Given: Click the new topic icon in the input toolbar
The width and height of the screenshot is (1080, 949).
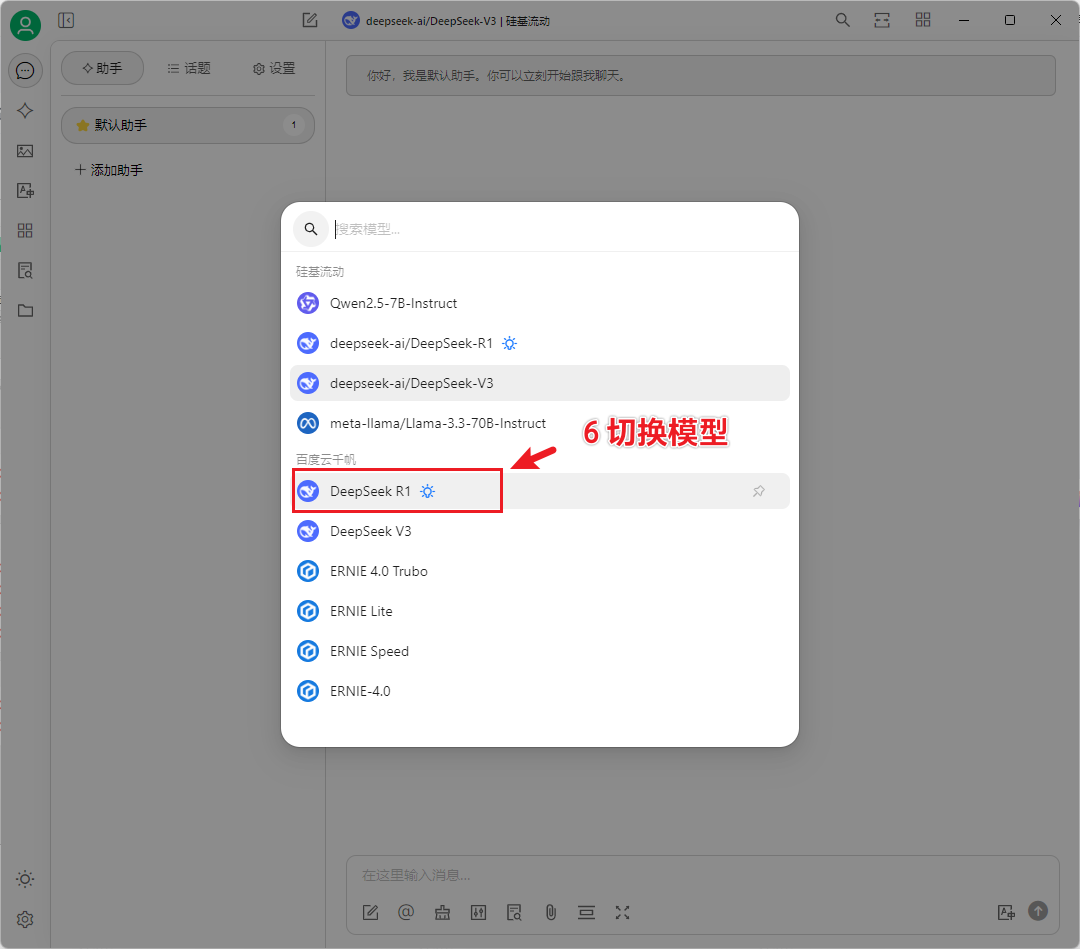Looking at the screenshot, I should tap(371, 912).
